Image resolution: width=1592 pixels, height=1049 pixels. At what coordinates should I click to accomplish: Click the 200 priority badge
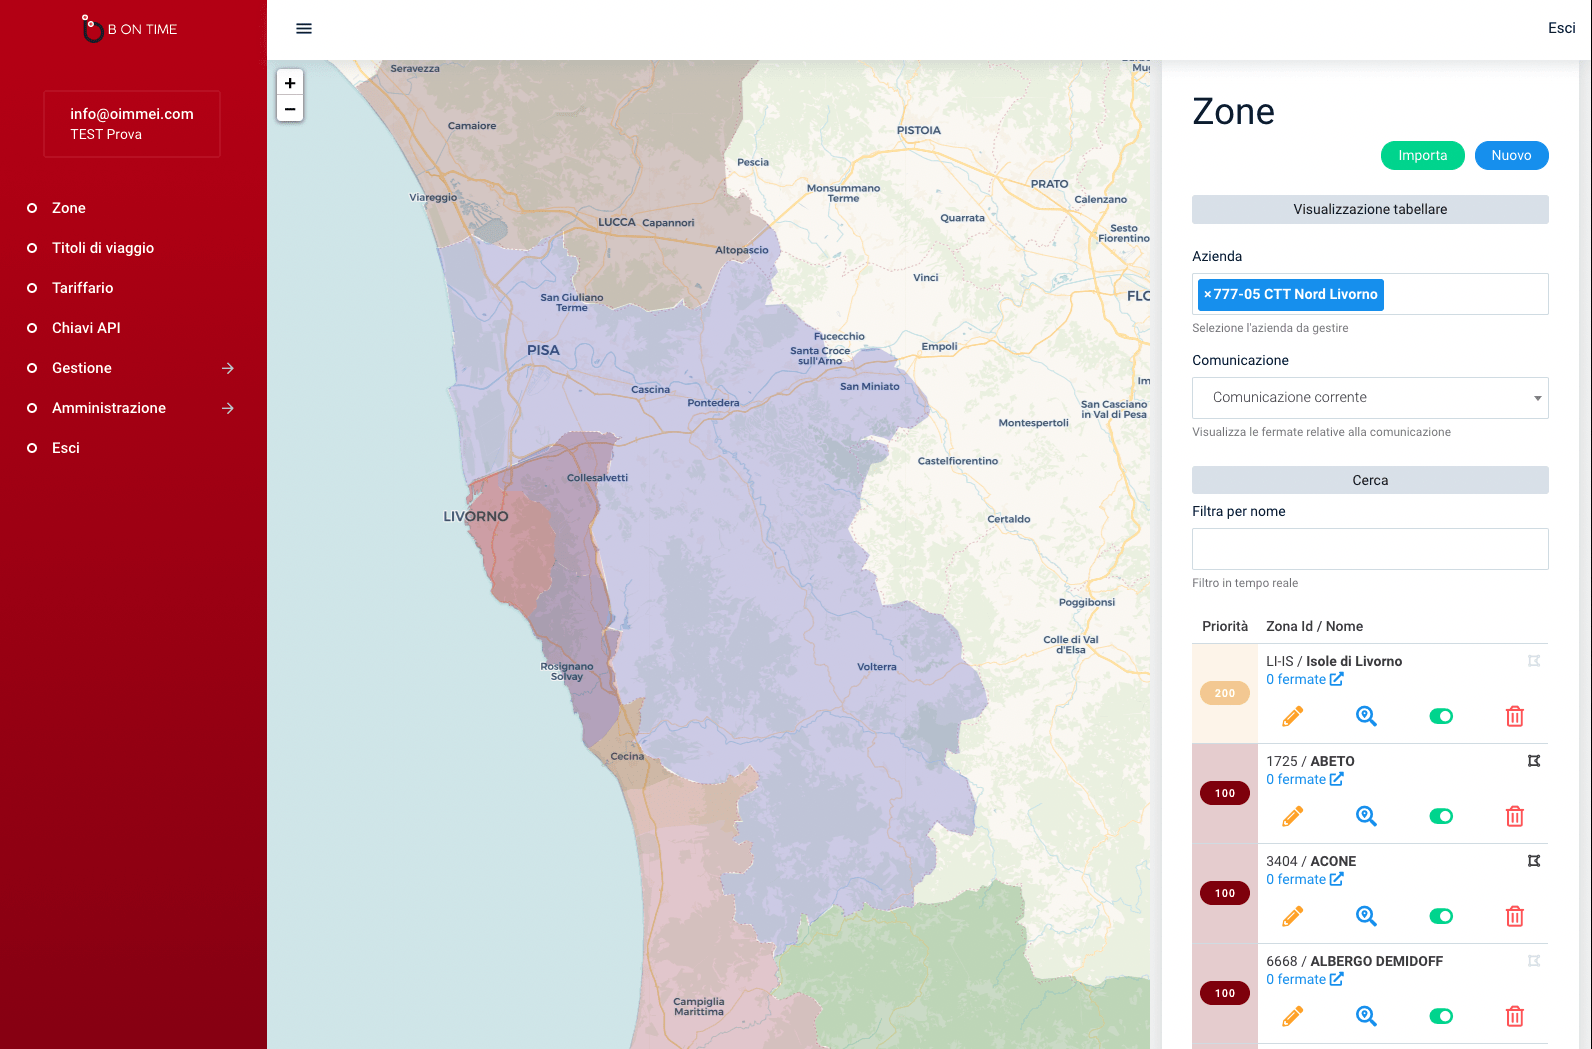(1225, 693)
